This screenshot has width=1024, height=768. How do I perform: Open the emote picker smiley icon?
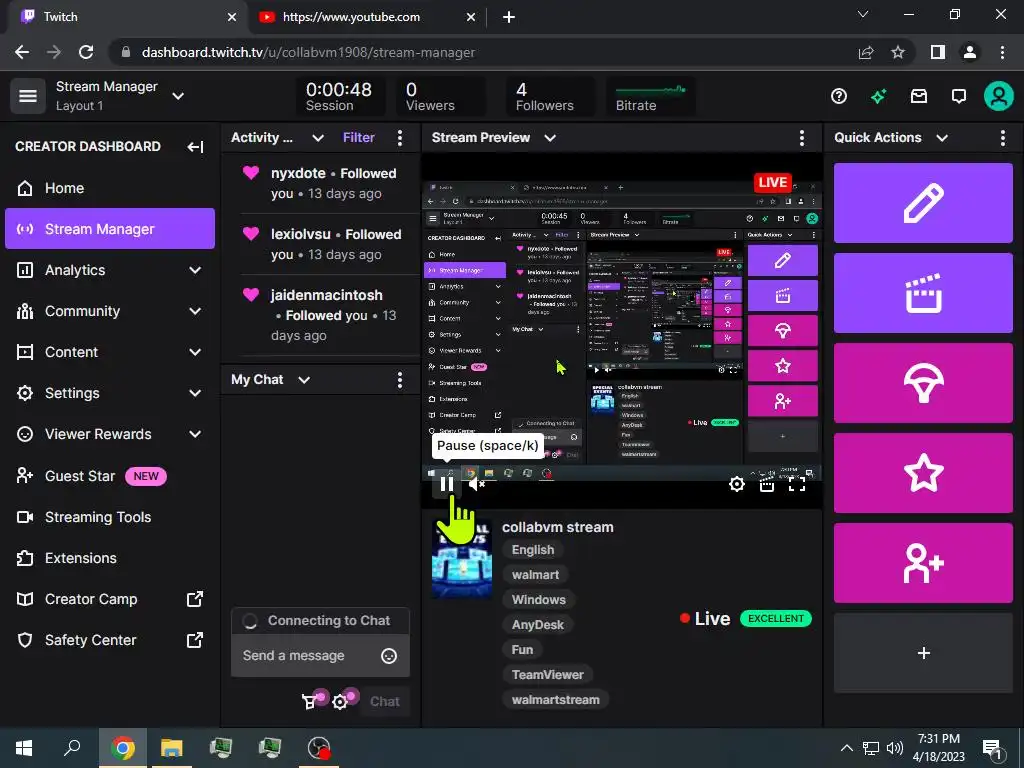coord(389,656)
